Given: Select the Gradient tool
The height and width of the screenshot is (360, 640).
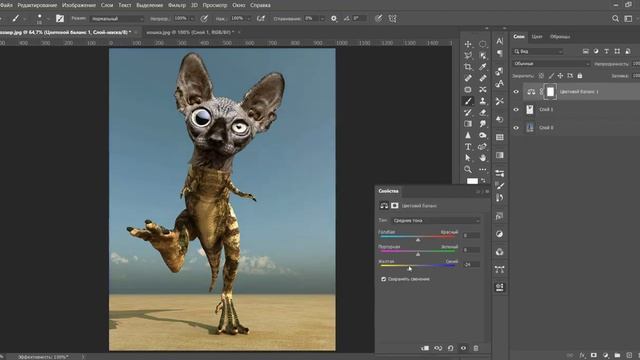Looking at the screenshot, I should [x=468, y=124].
